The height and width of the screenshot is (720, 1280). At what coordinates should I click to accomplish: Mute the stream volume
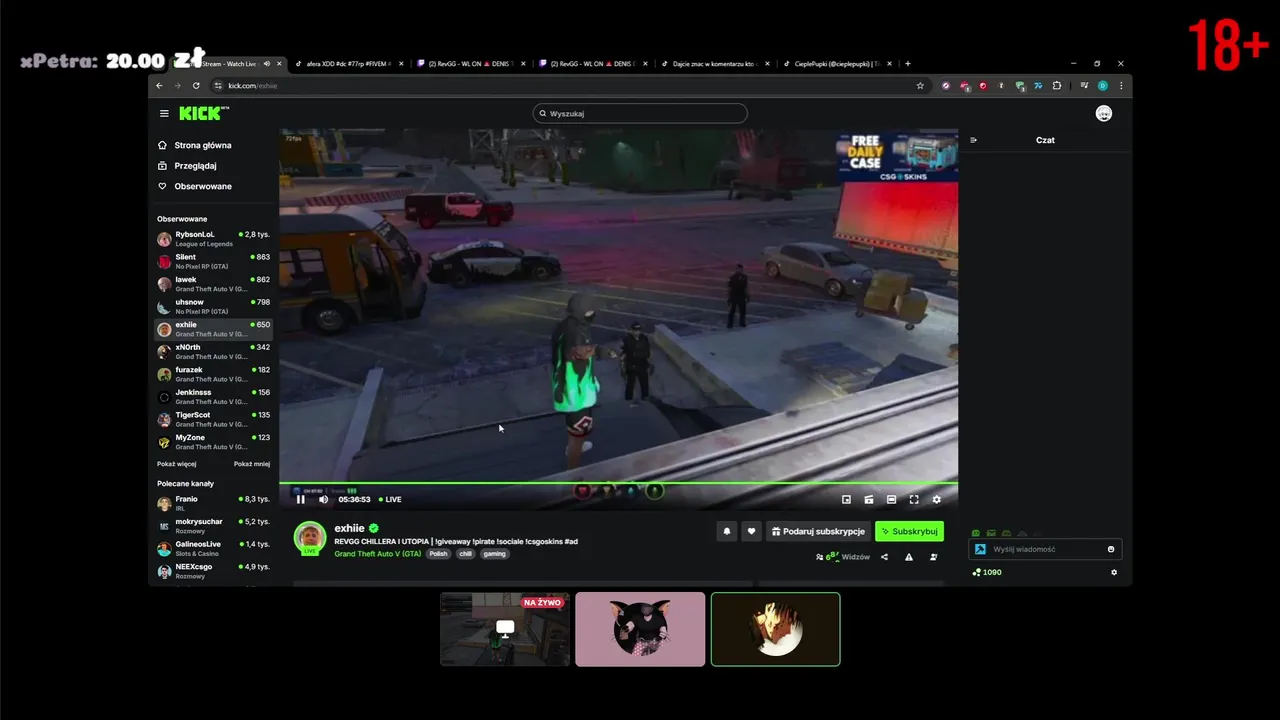323,499
